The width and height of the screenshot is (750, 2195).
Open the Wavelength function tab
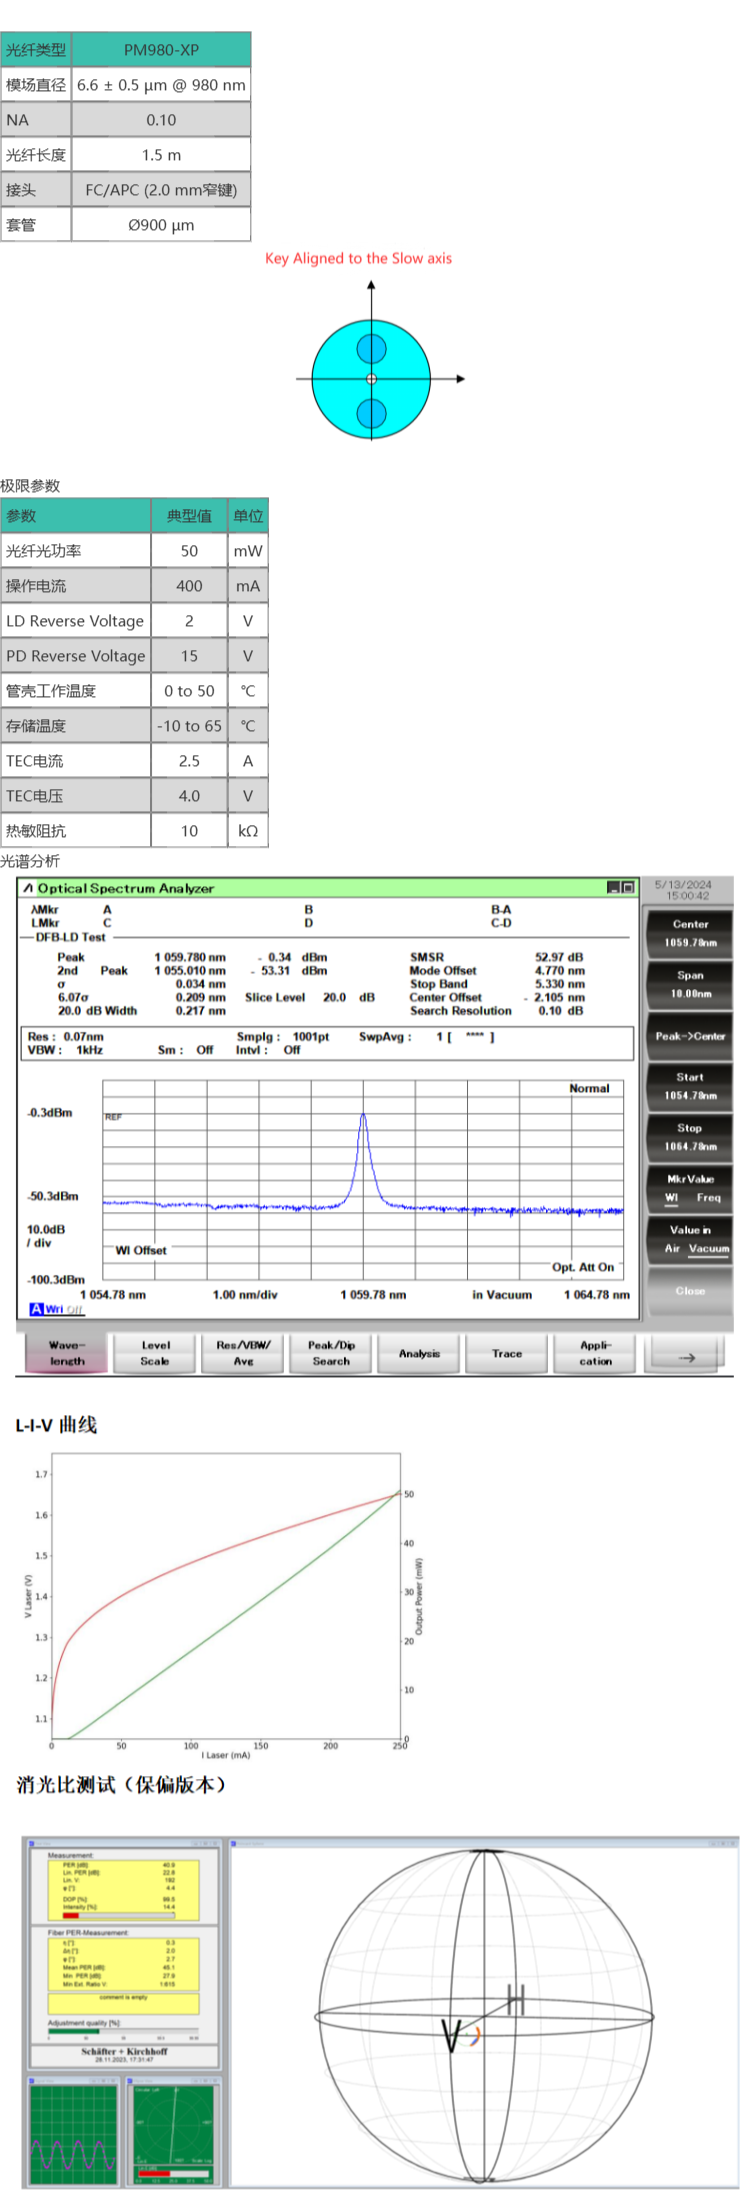coord(67,1353)
